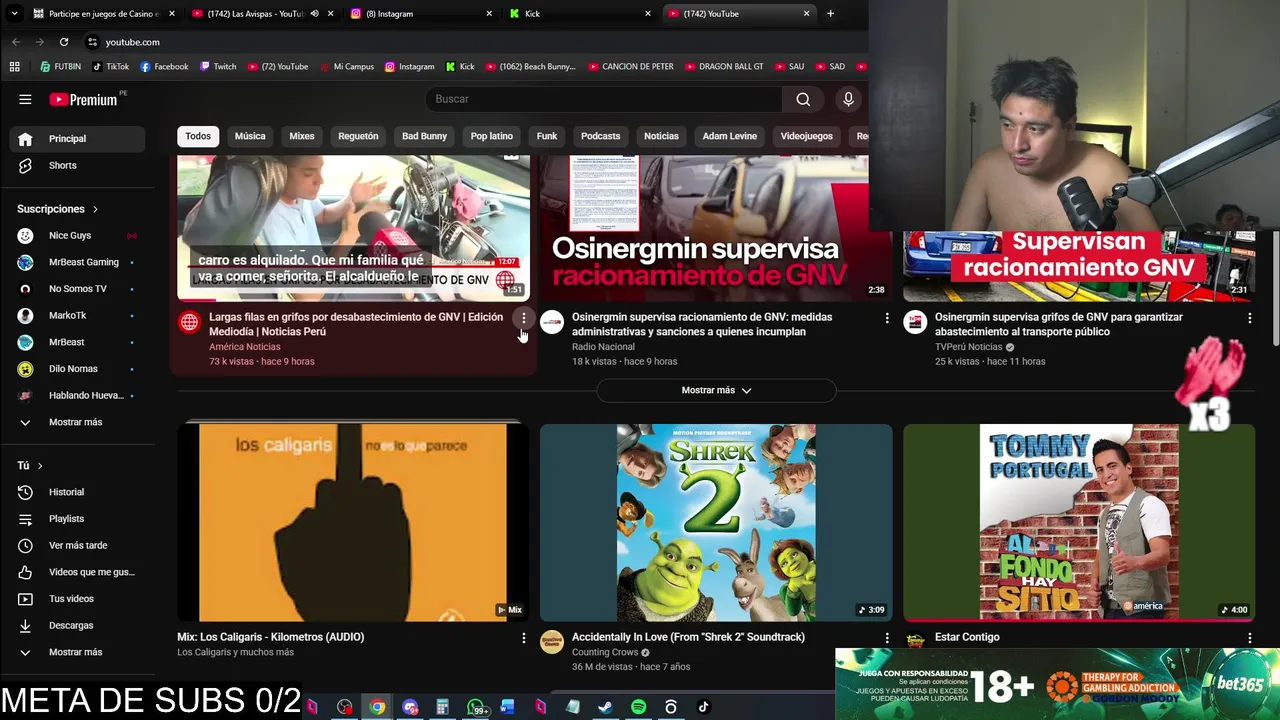Select the Todos filter chip
1280x720 pixels.
[x=198, y=136]
